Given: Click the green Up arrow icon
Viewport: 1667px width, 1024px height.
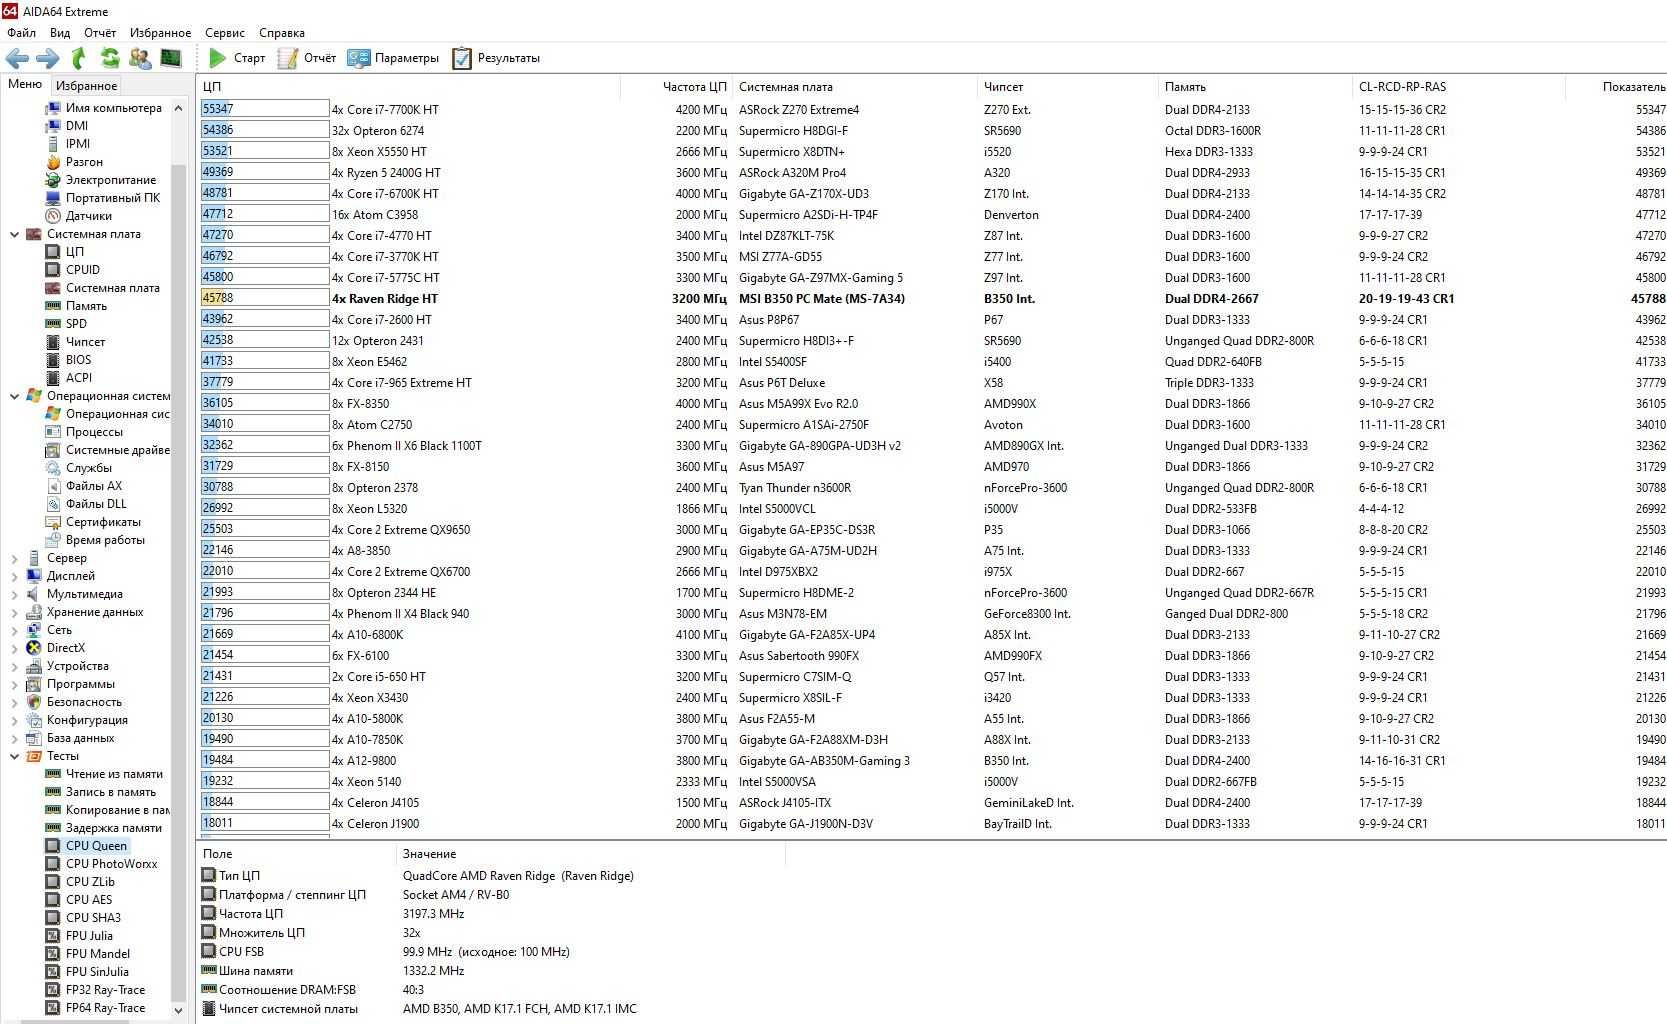Looking at the screenshot, I should tap(79, 58).
